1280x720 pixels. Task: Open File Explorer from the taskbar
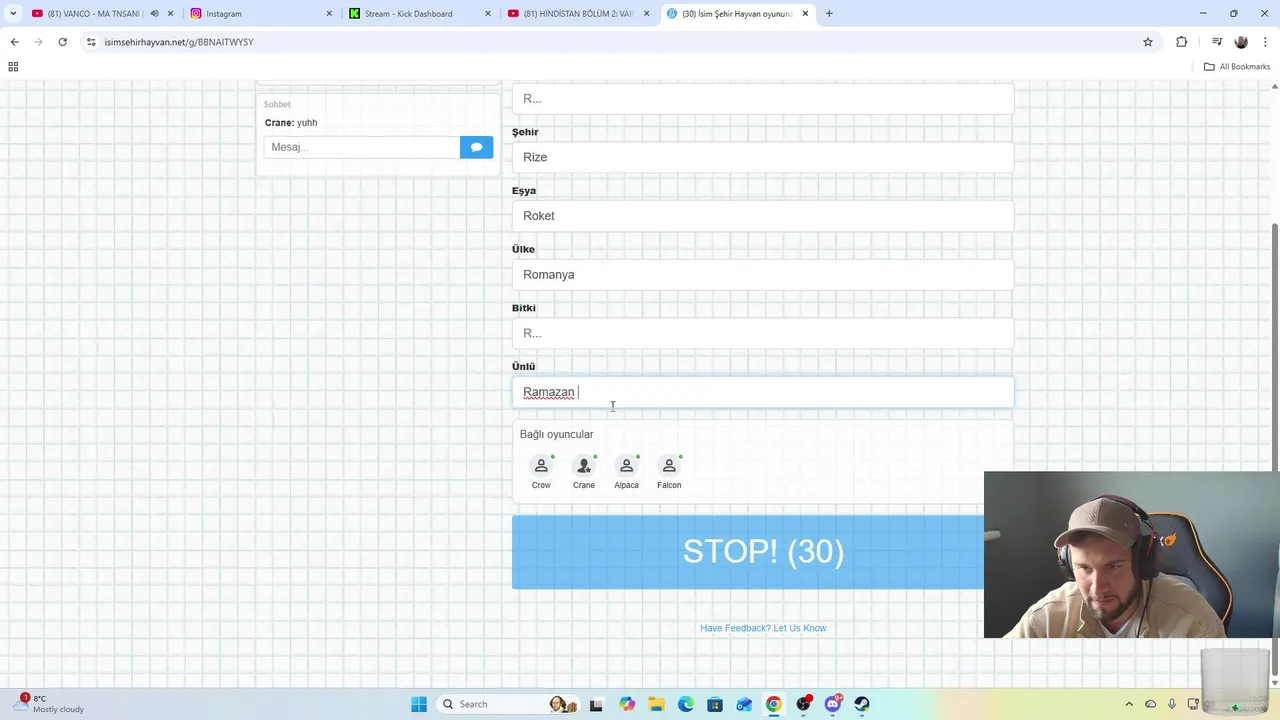[656, 704]
